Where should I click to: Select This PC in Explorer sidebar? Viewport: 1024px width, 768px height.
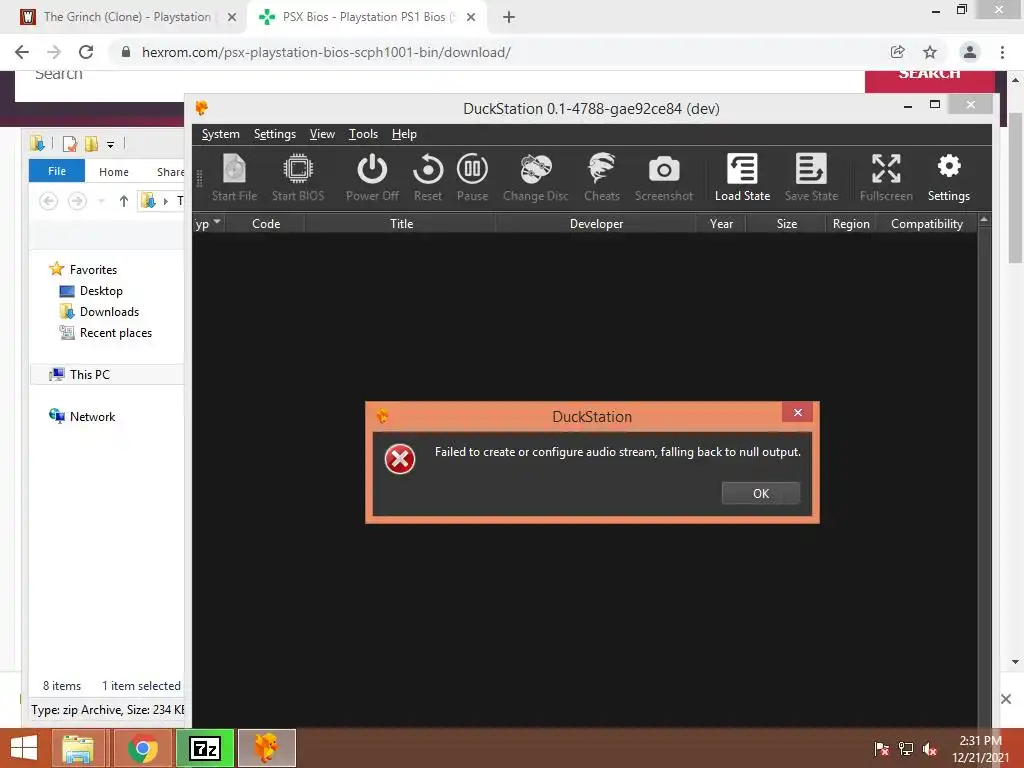[x=89, y=374]
